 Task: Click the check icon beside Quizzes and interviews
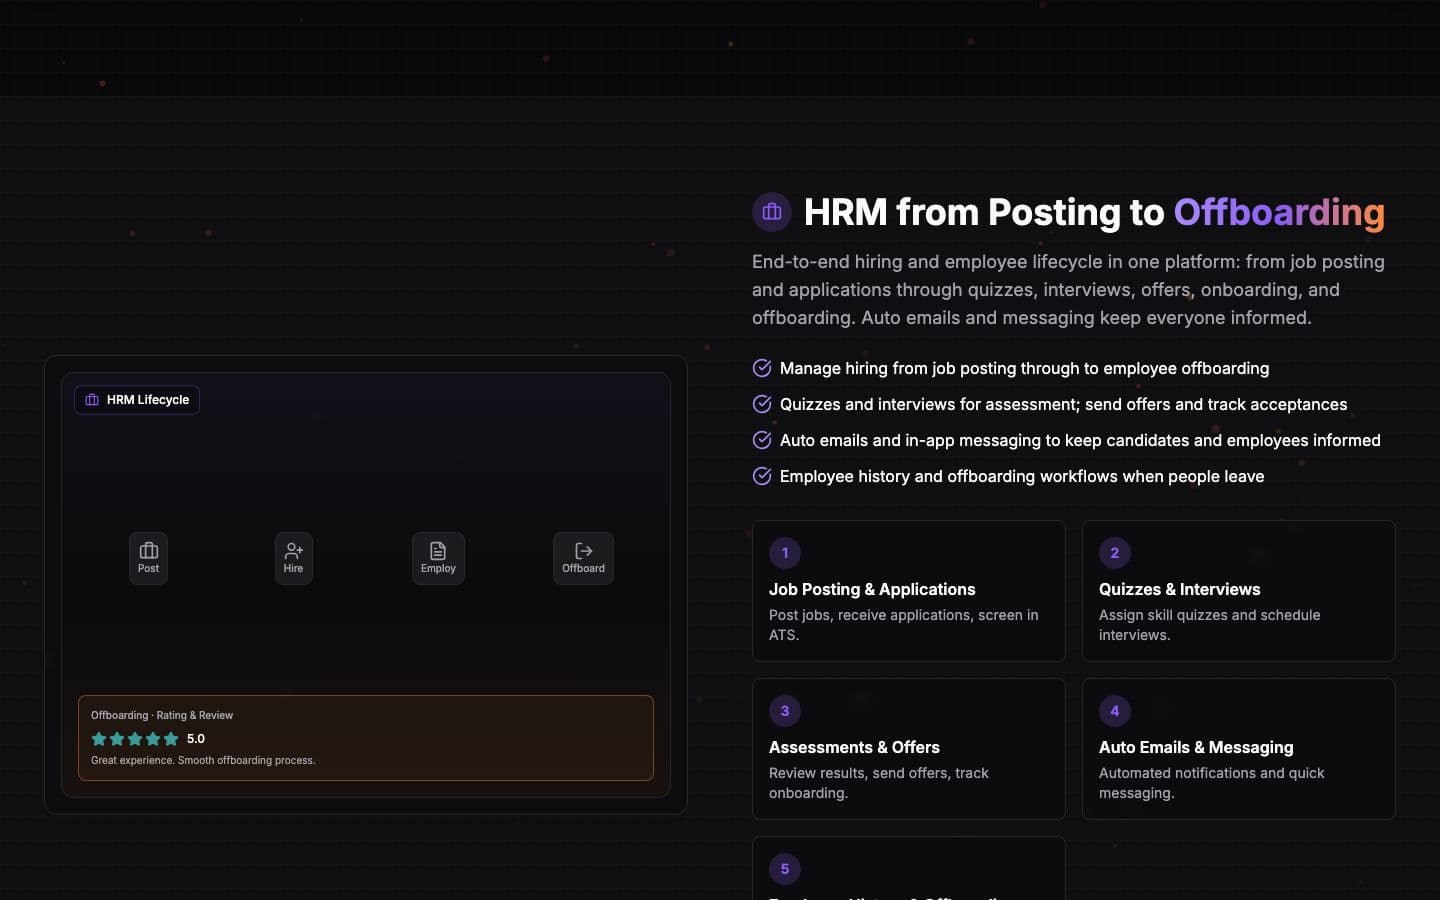click(x=762, y=404)
